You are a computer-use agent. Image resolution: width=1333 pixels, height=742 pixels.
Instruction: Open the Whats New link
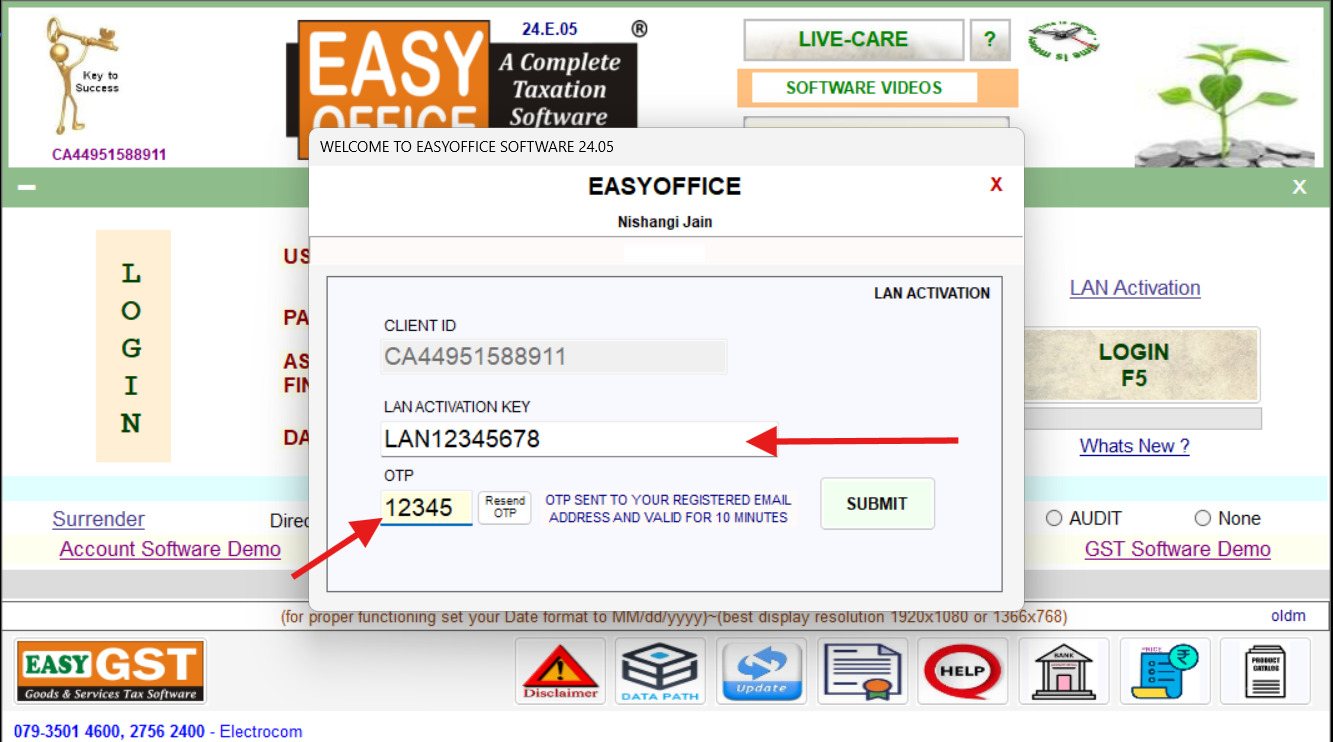tap(1134, 446)
